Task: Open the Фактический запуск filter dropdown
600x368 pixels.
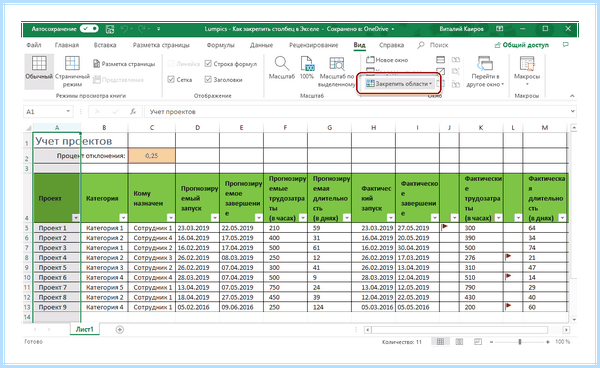Action: point(391,218)
